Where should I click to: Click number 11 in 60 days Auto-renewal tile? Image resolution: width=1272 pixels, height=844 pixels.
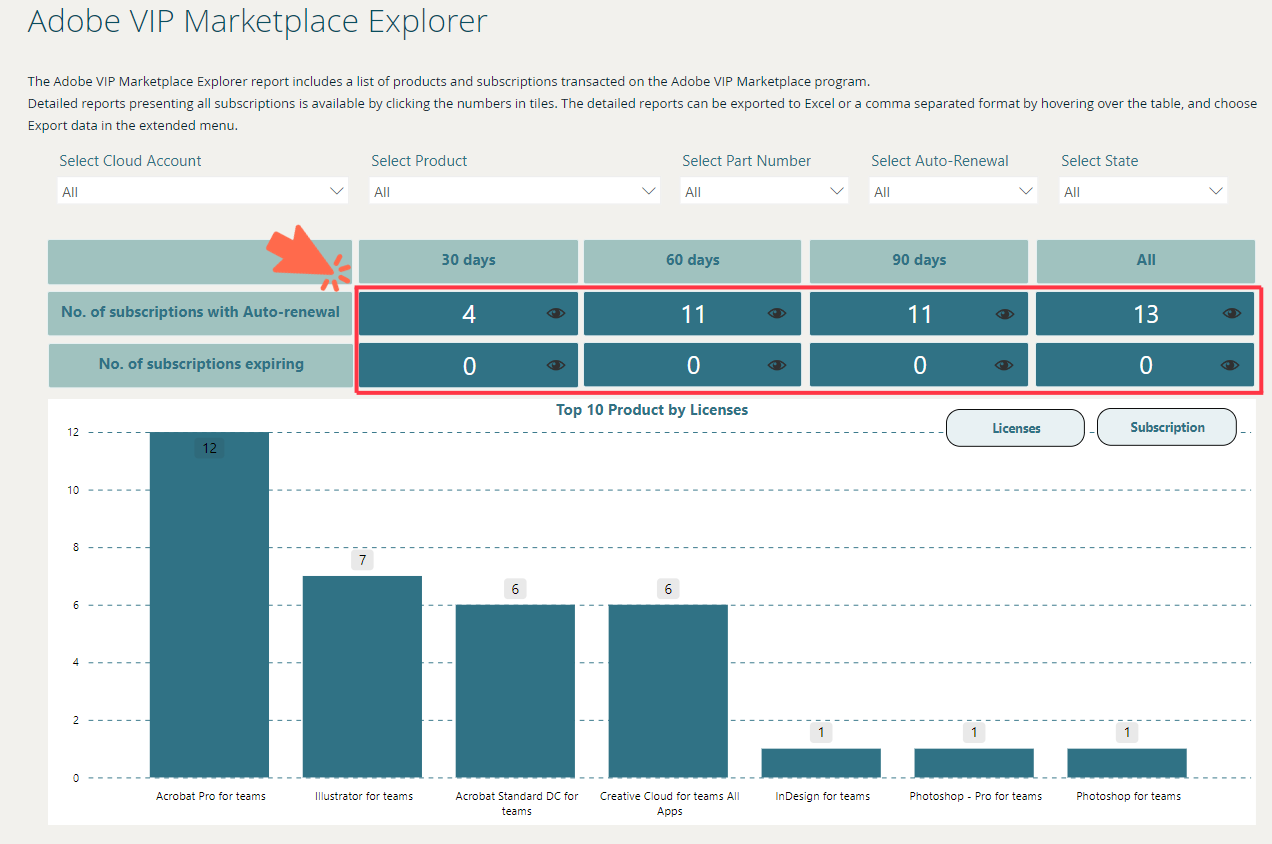pyautogui.click(x=693, y=314)
